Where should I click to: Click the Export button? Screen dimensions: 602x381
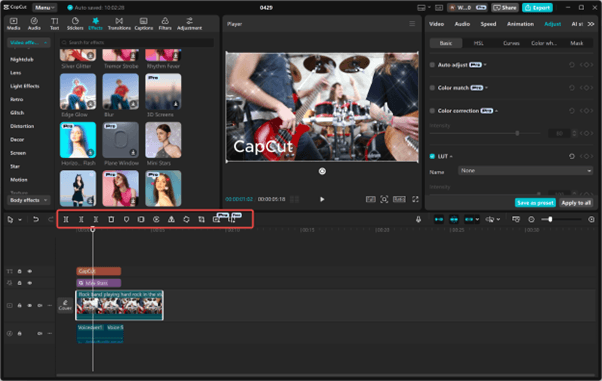tap(538, 8)
